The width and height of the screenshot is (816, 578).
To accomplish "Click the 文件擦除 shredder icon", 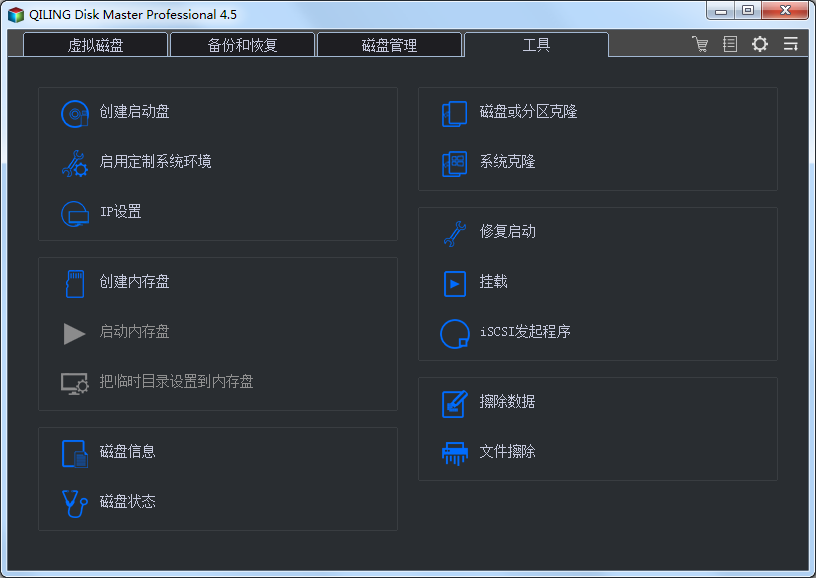I will 455,454.
